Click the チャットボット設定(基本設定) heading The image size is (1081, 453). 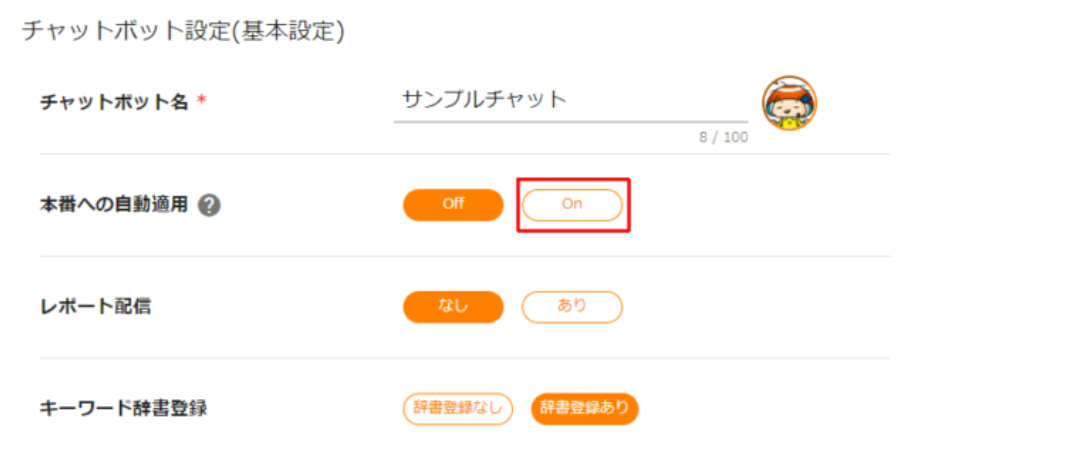[183, 31]
